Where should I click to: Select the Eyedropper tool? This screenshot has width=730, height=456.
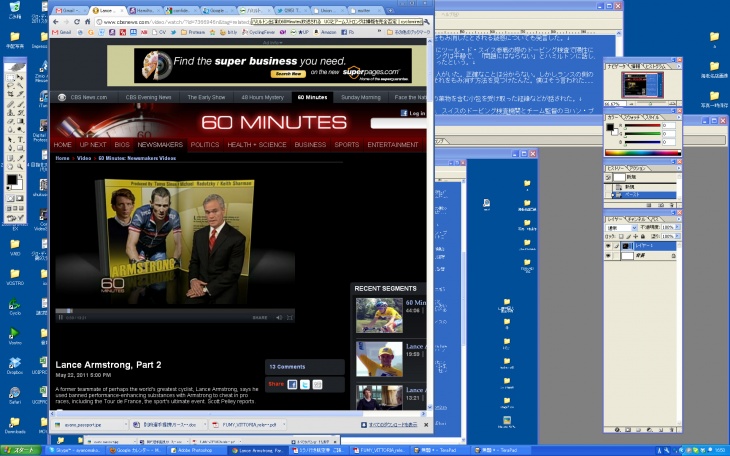(20, 158)
